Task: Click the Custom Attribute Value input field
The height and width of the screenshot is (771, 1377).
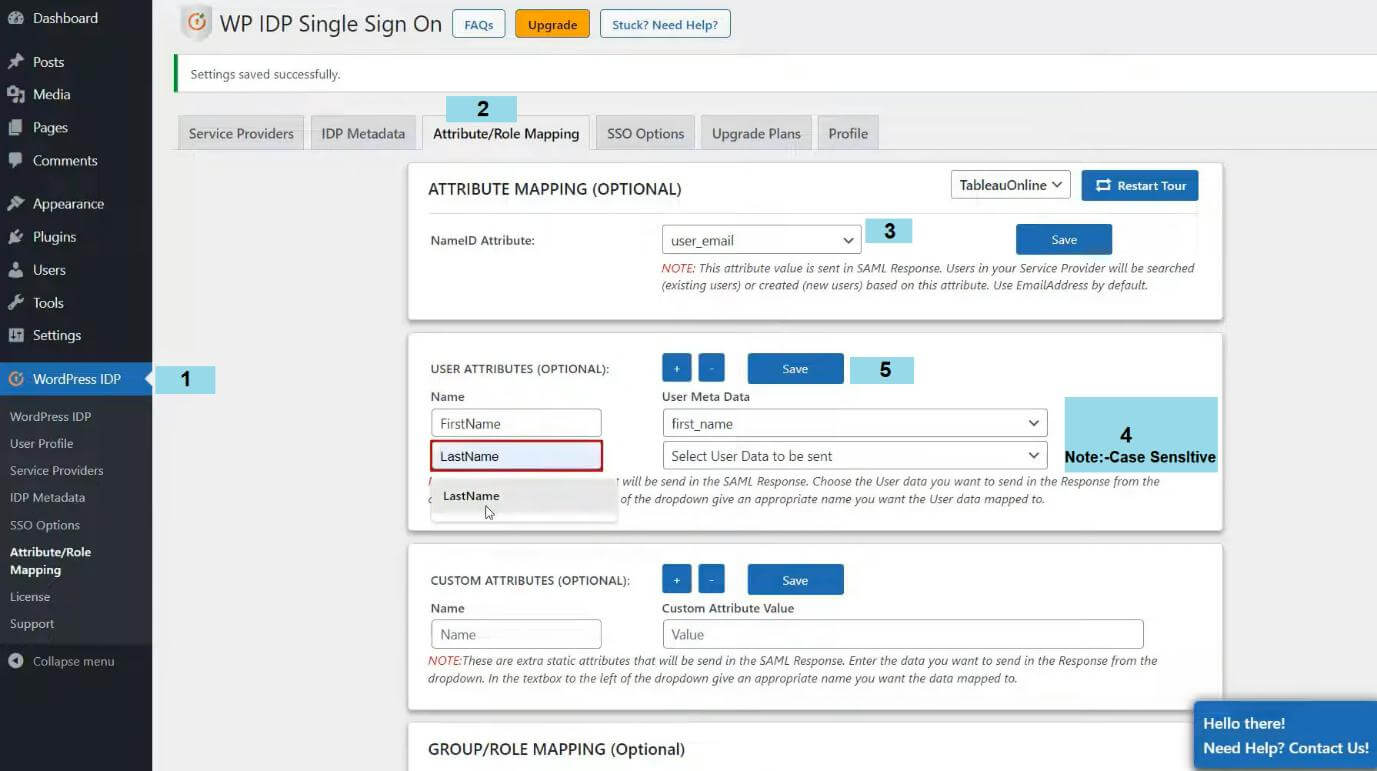Action: pos(903,634)
